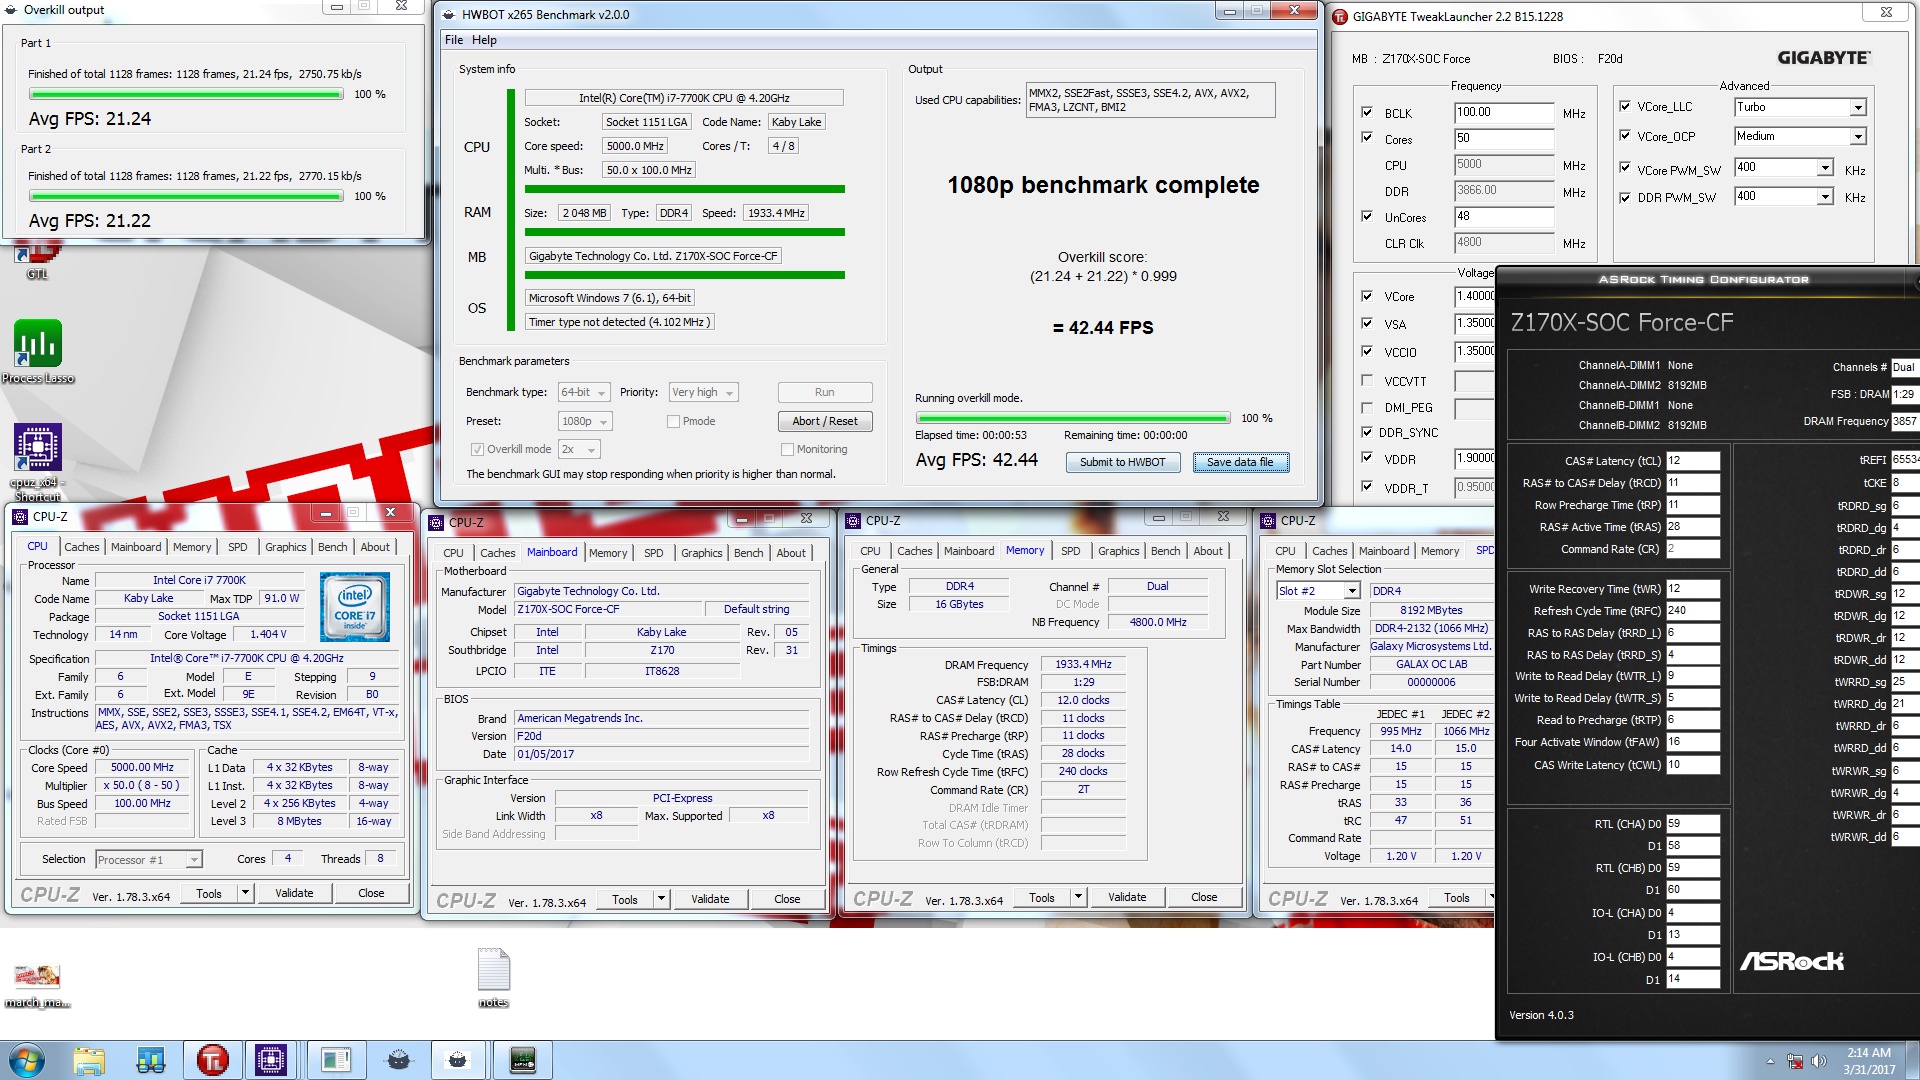Click Part 2 progress bar in Overkill output

point(186,196)
